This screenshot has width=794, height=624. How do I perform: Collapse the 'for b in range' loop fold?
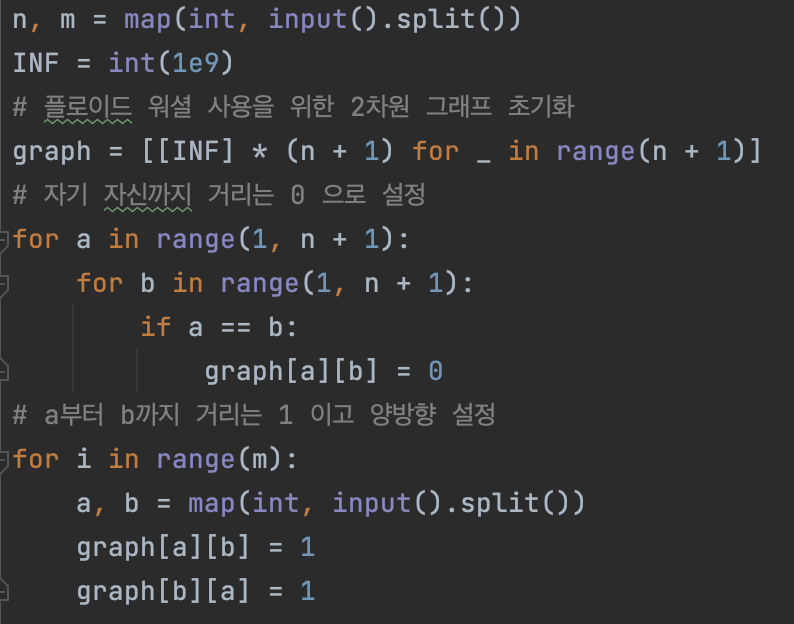pos(3,284)
